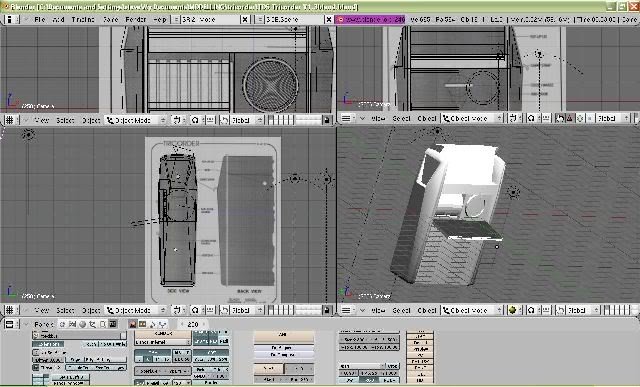
Task: Open the Shading context icon in buttons header
Action: point(82,324)
